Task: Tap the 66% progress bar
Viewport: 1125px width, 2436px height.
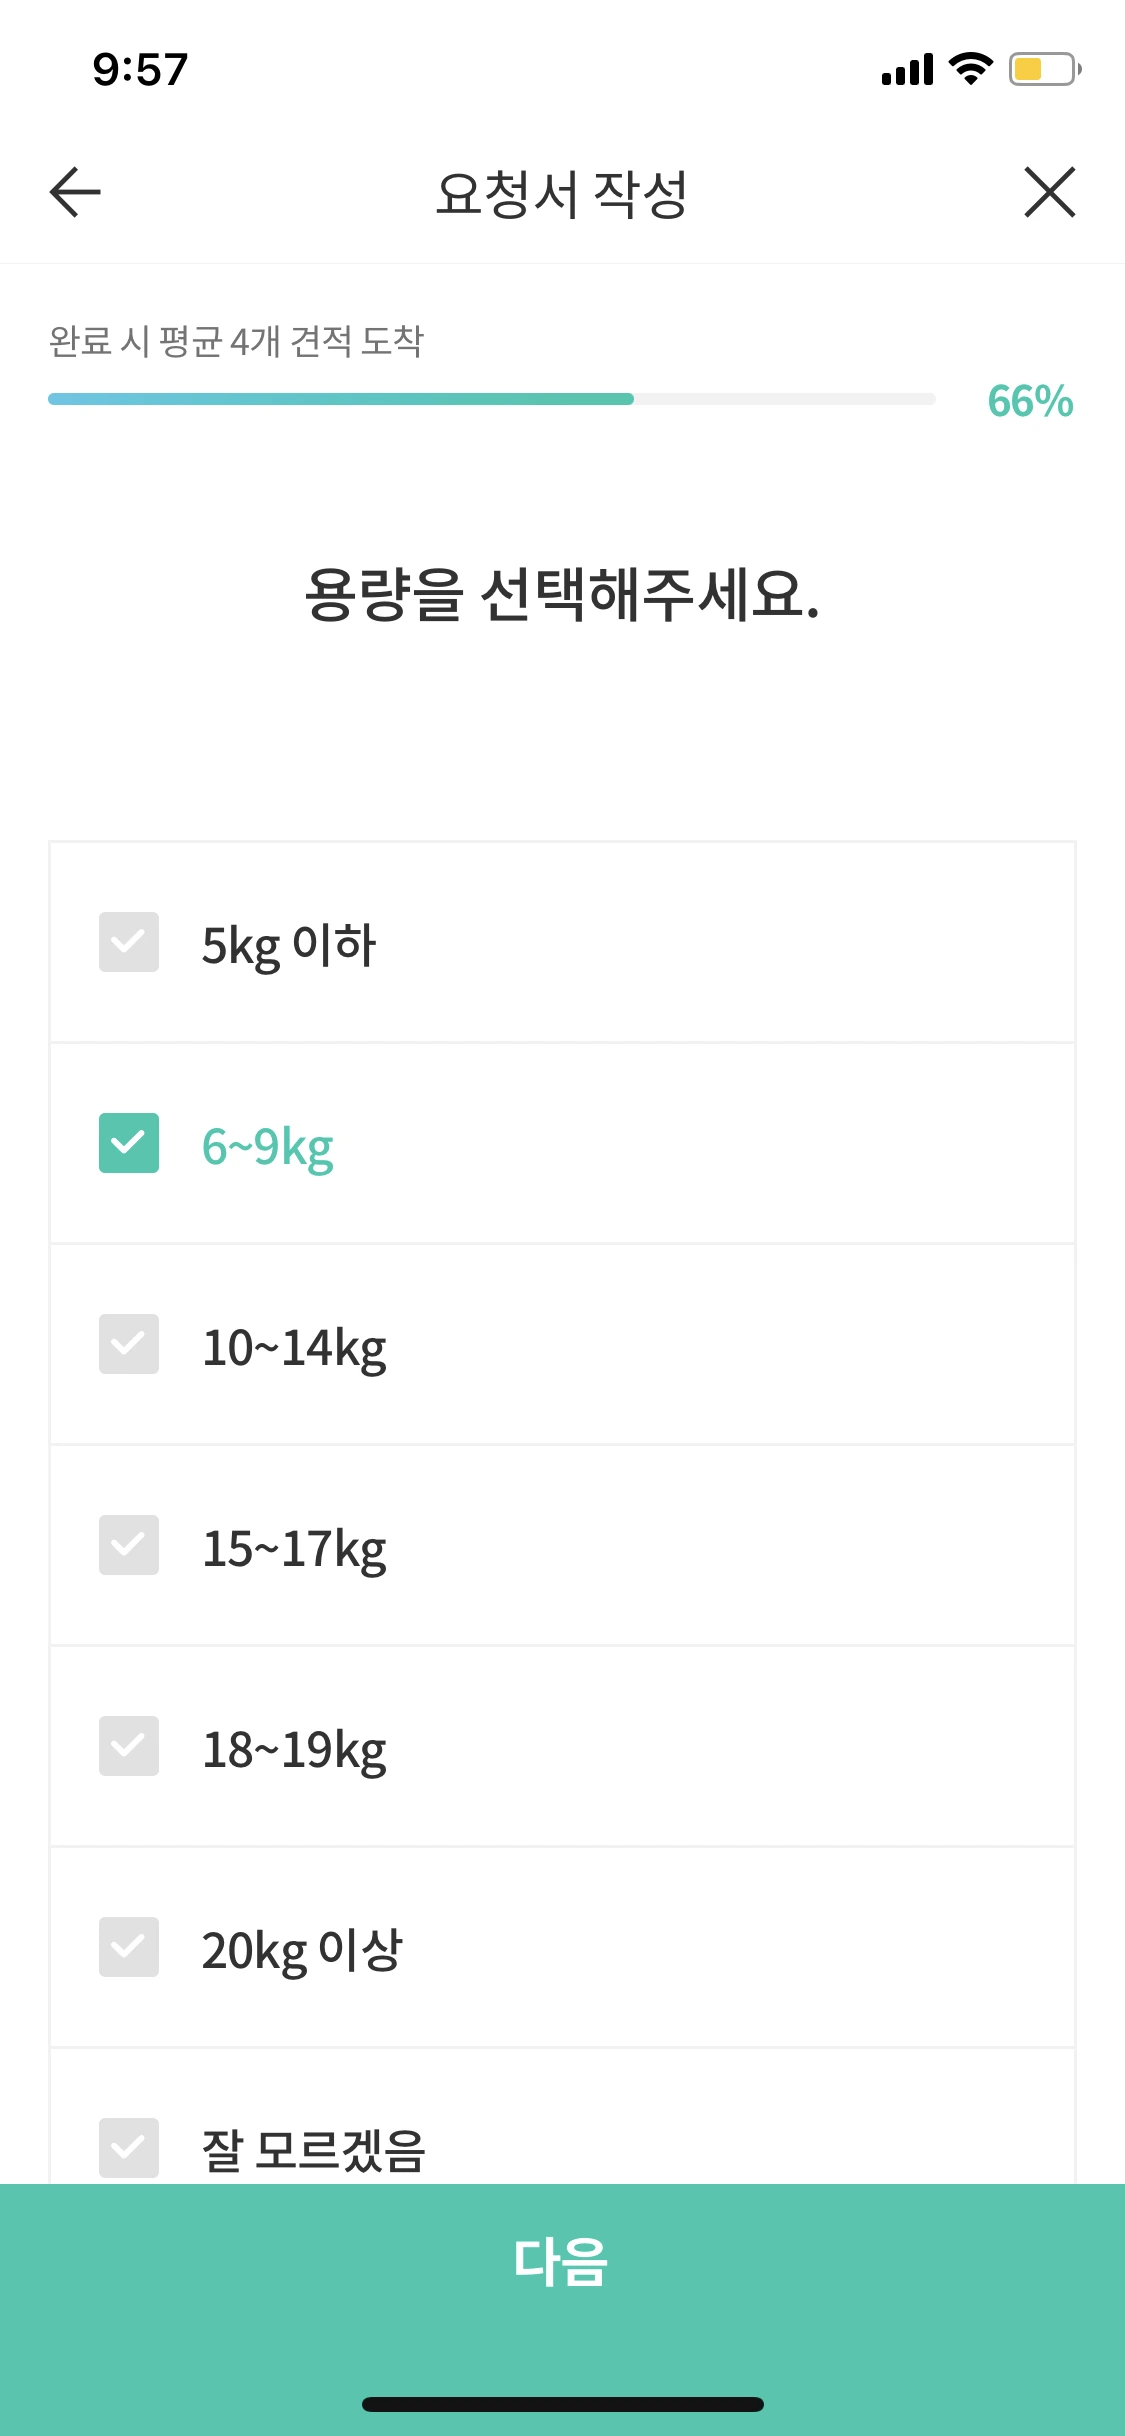Action: 490,399
